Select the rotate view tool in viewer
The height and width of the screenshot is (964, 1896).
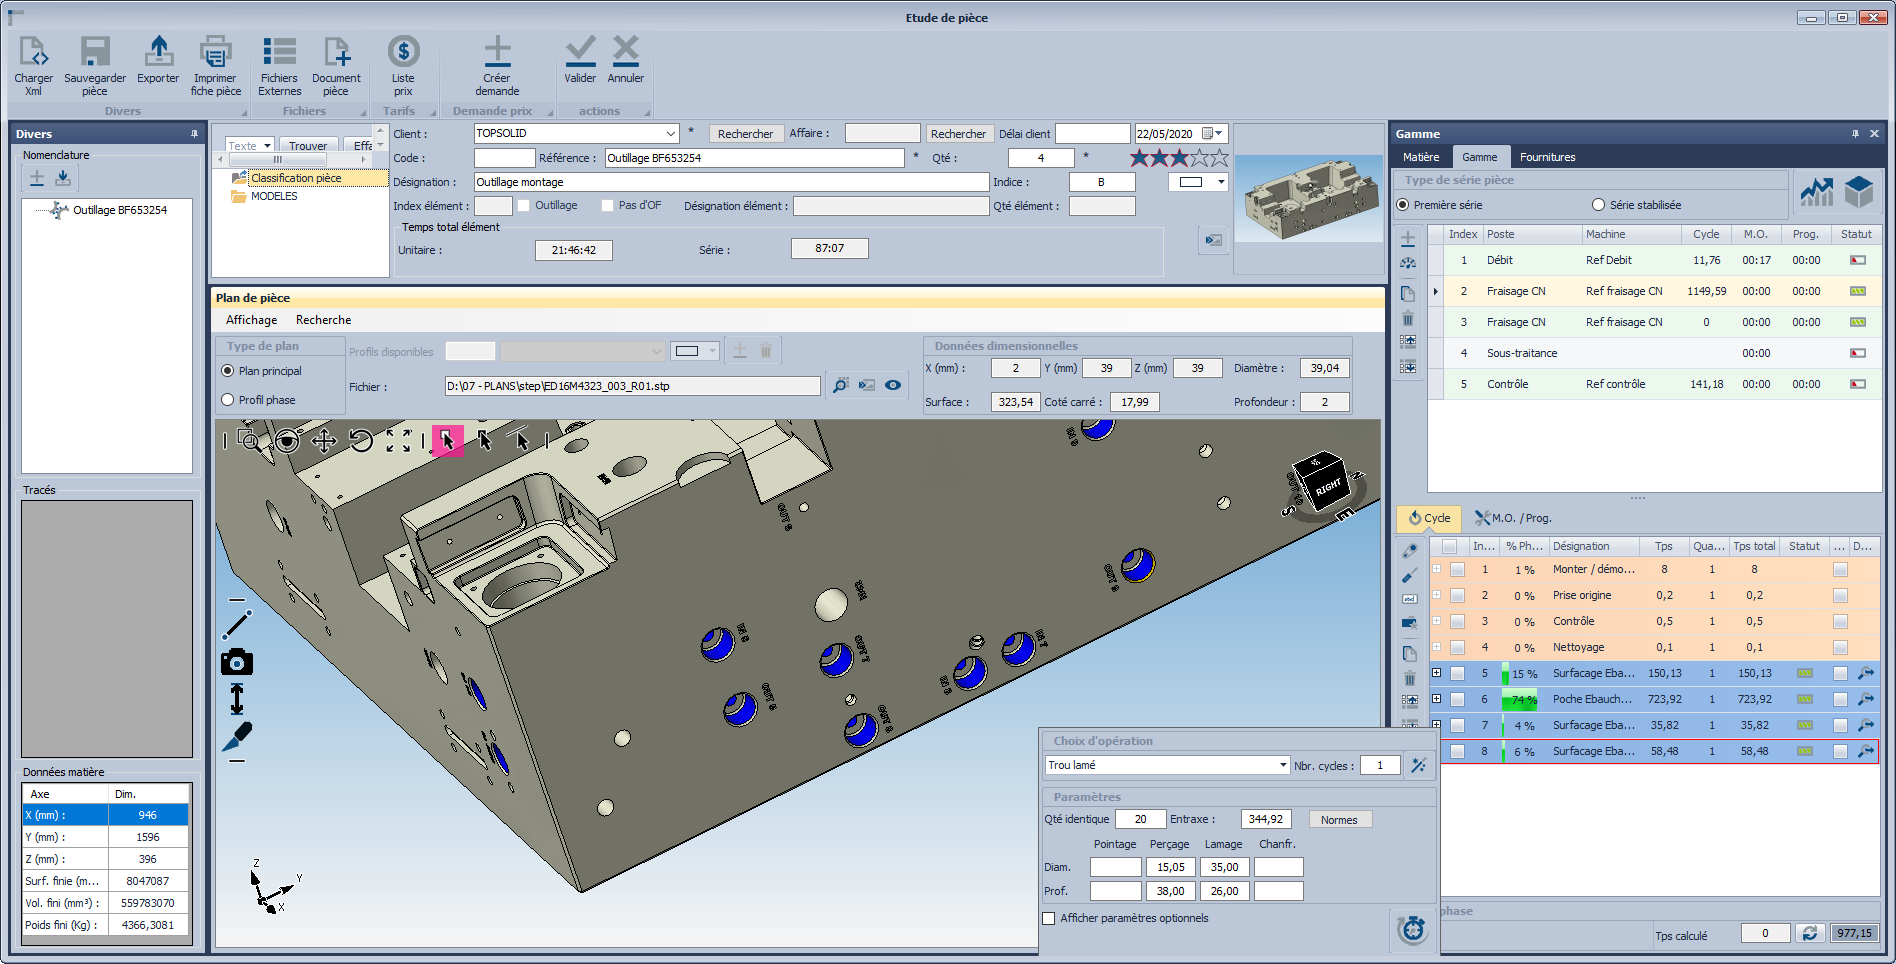[361, 441]
